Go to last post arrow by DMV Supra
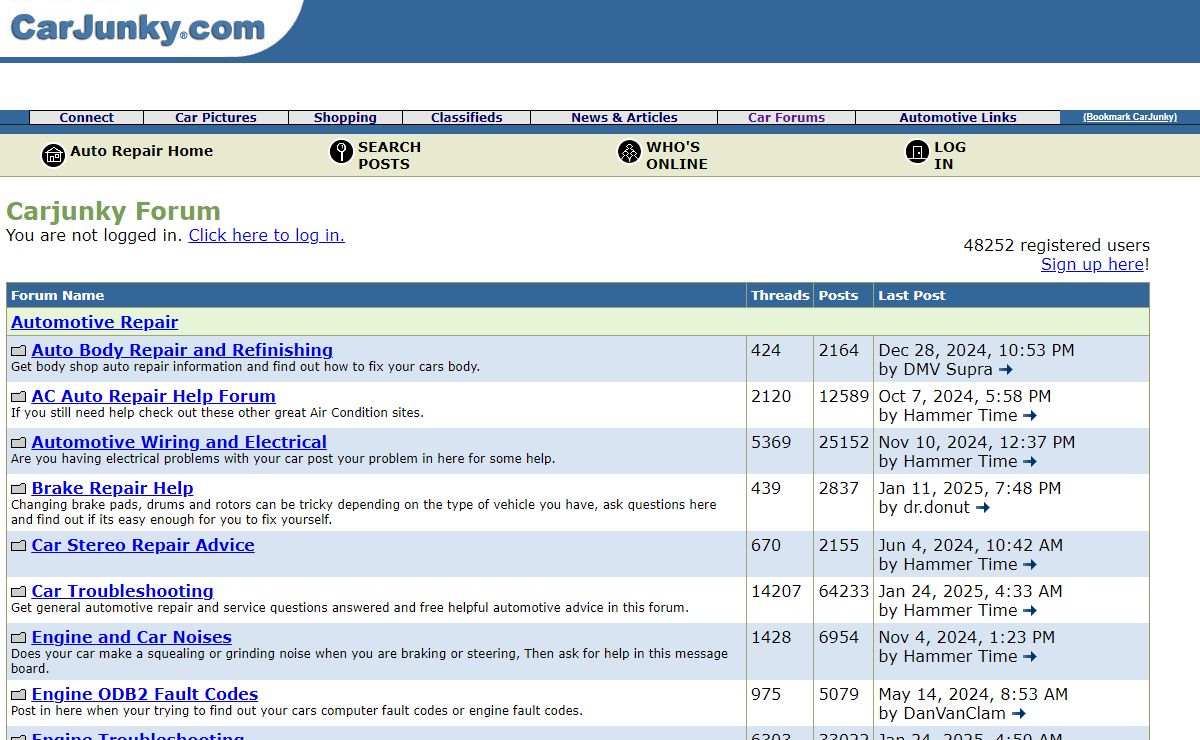 (x=1006, y=370)
